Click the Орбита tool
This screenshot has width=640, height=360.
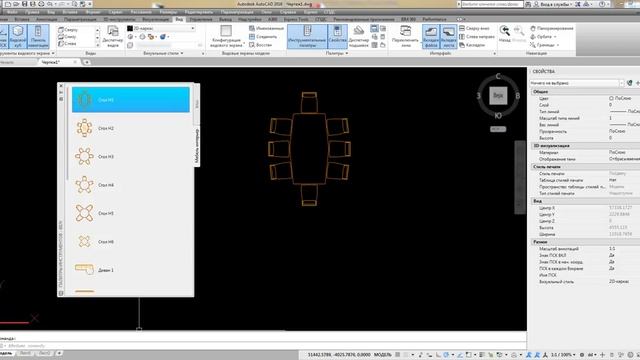click(x=541, y=36)
